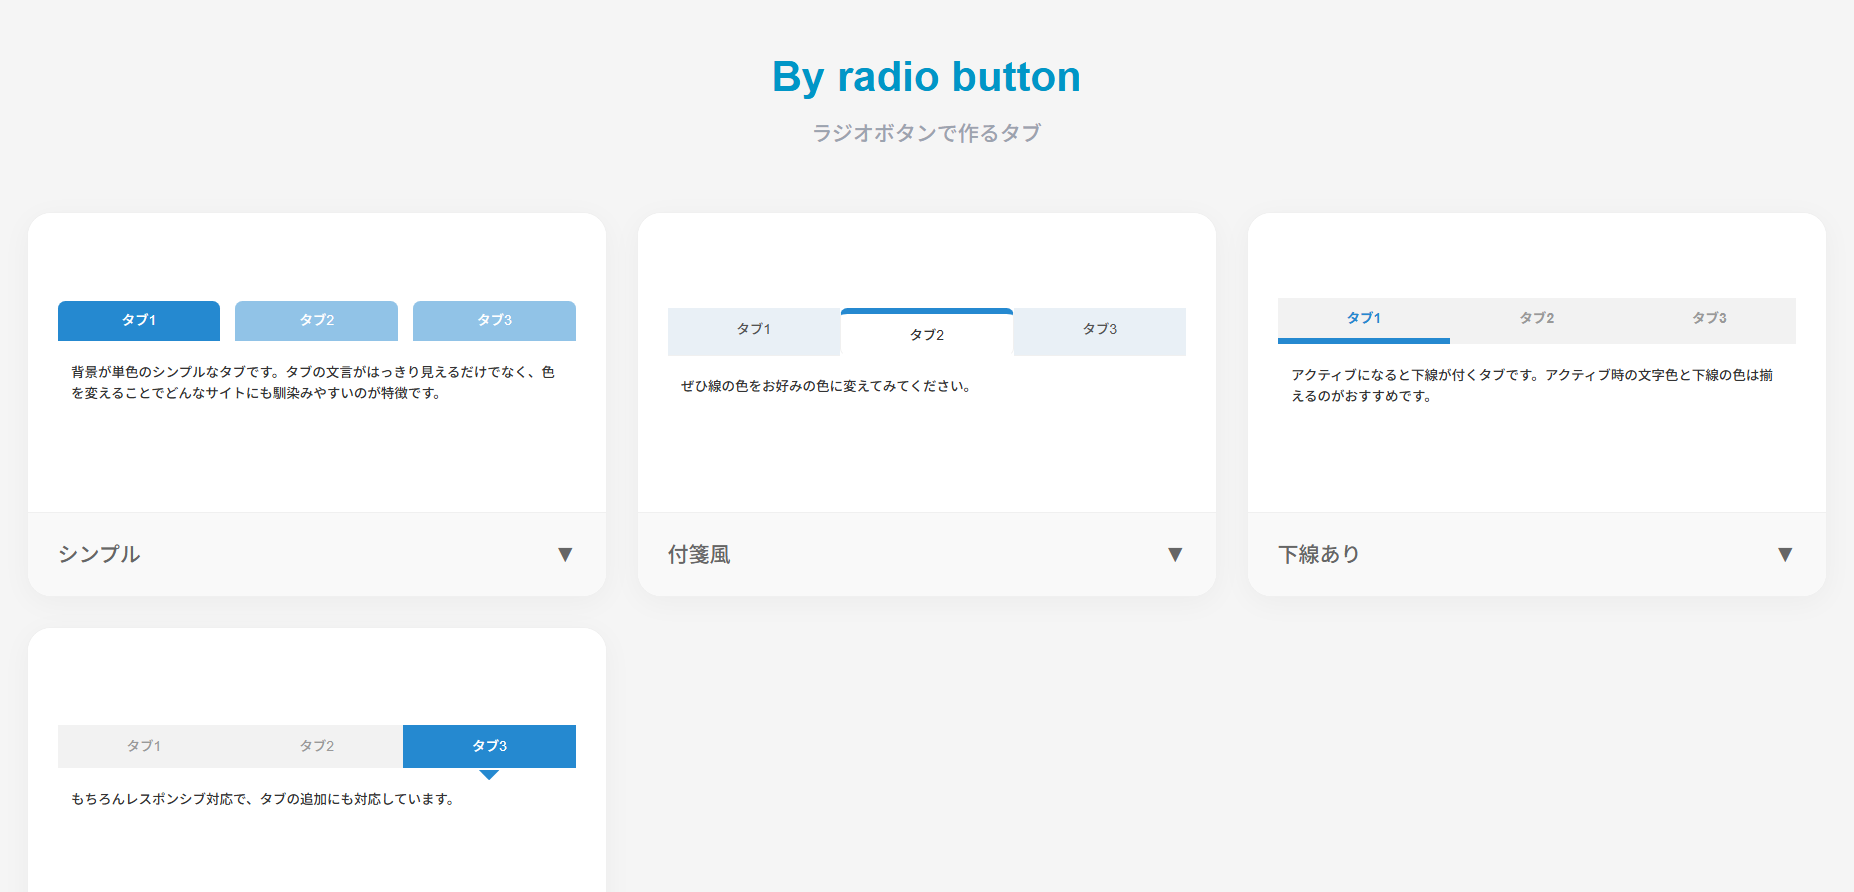Click the blue underline beneath タブ1

click(x=1362, y=341)
